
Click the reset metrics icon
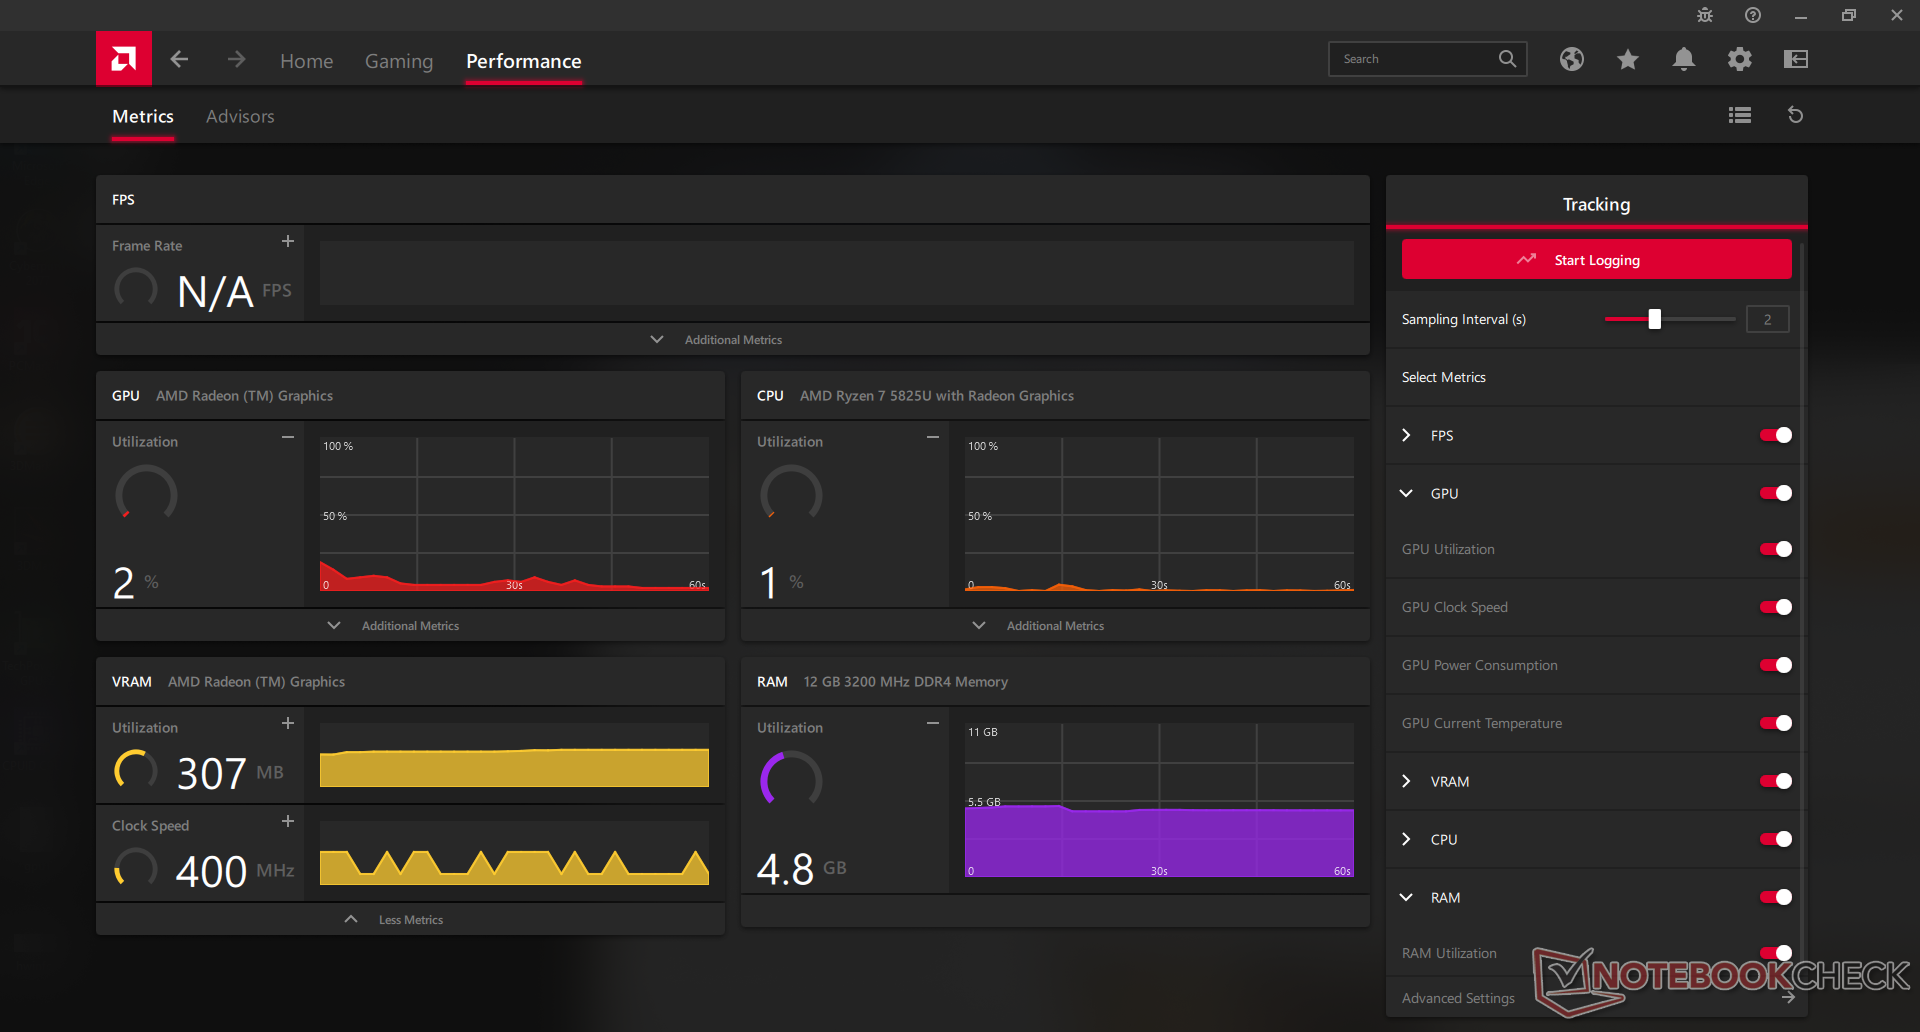pos(1795,115)
